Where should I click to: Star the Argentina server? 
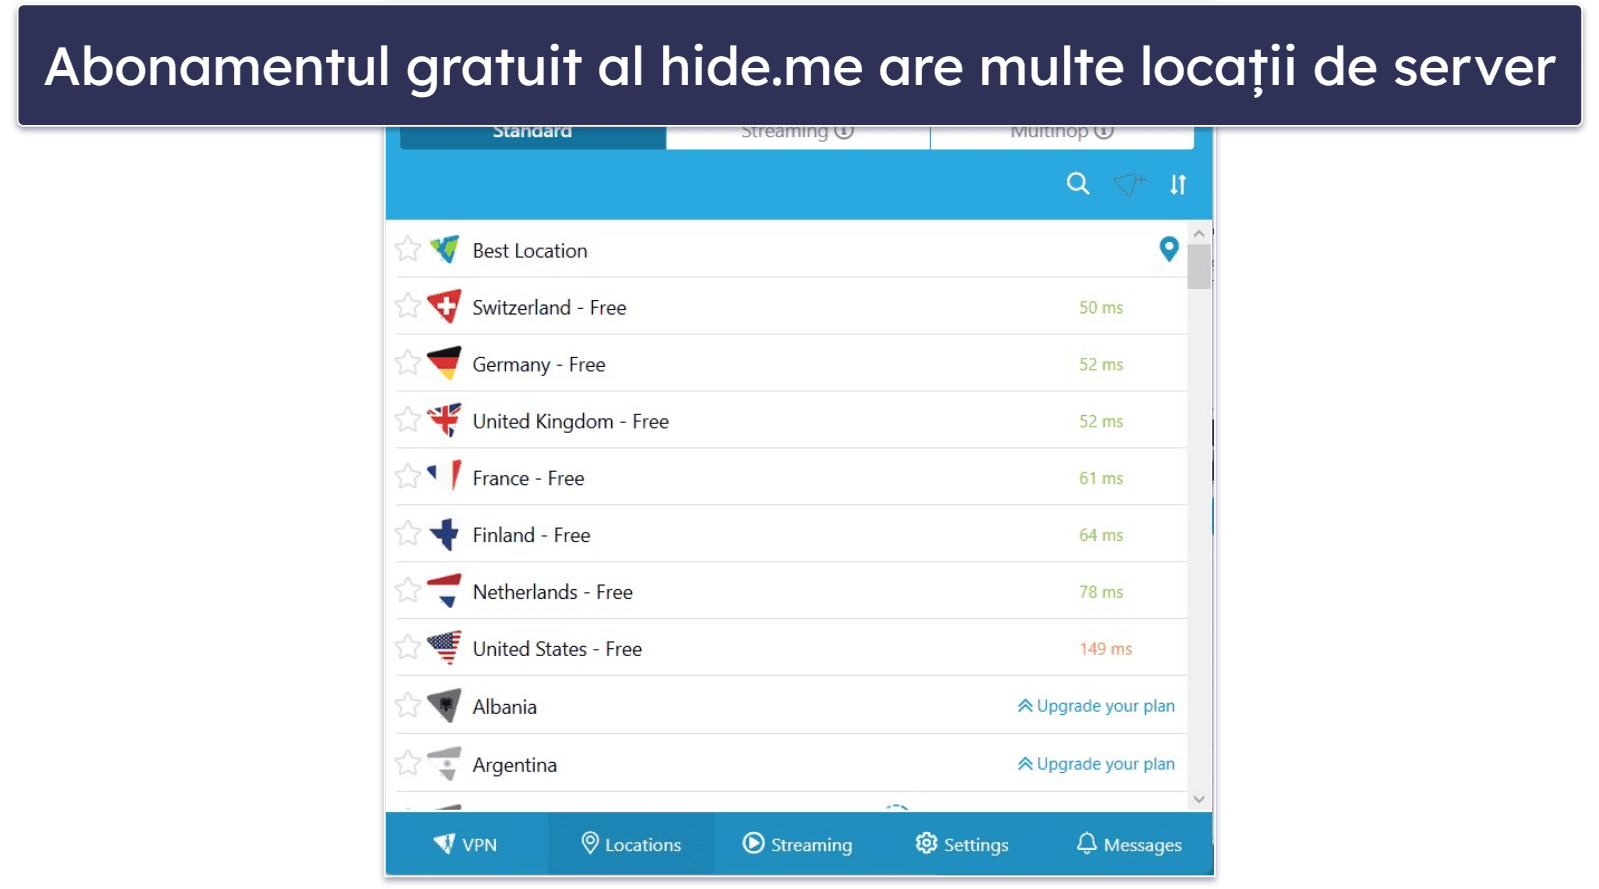point(408,764)
